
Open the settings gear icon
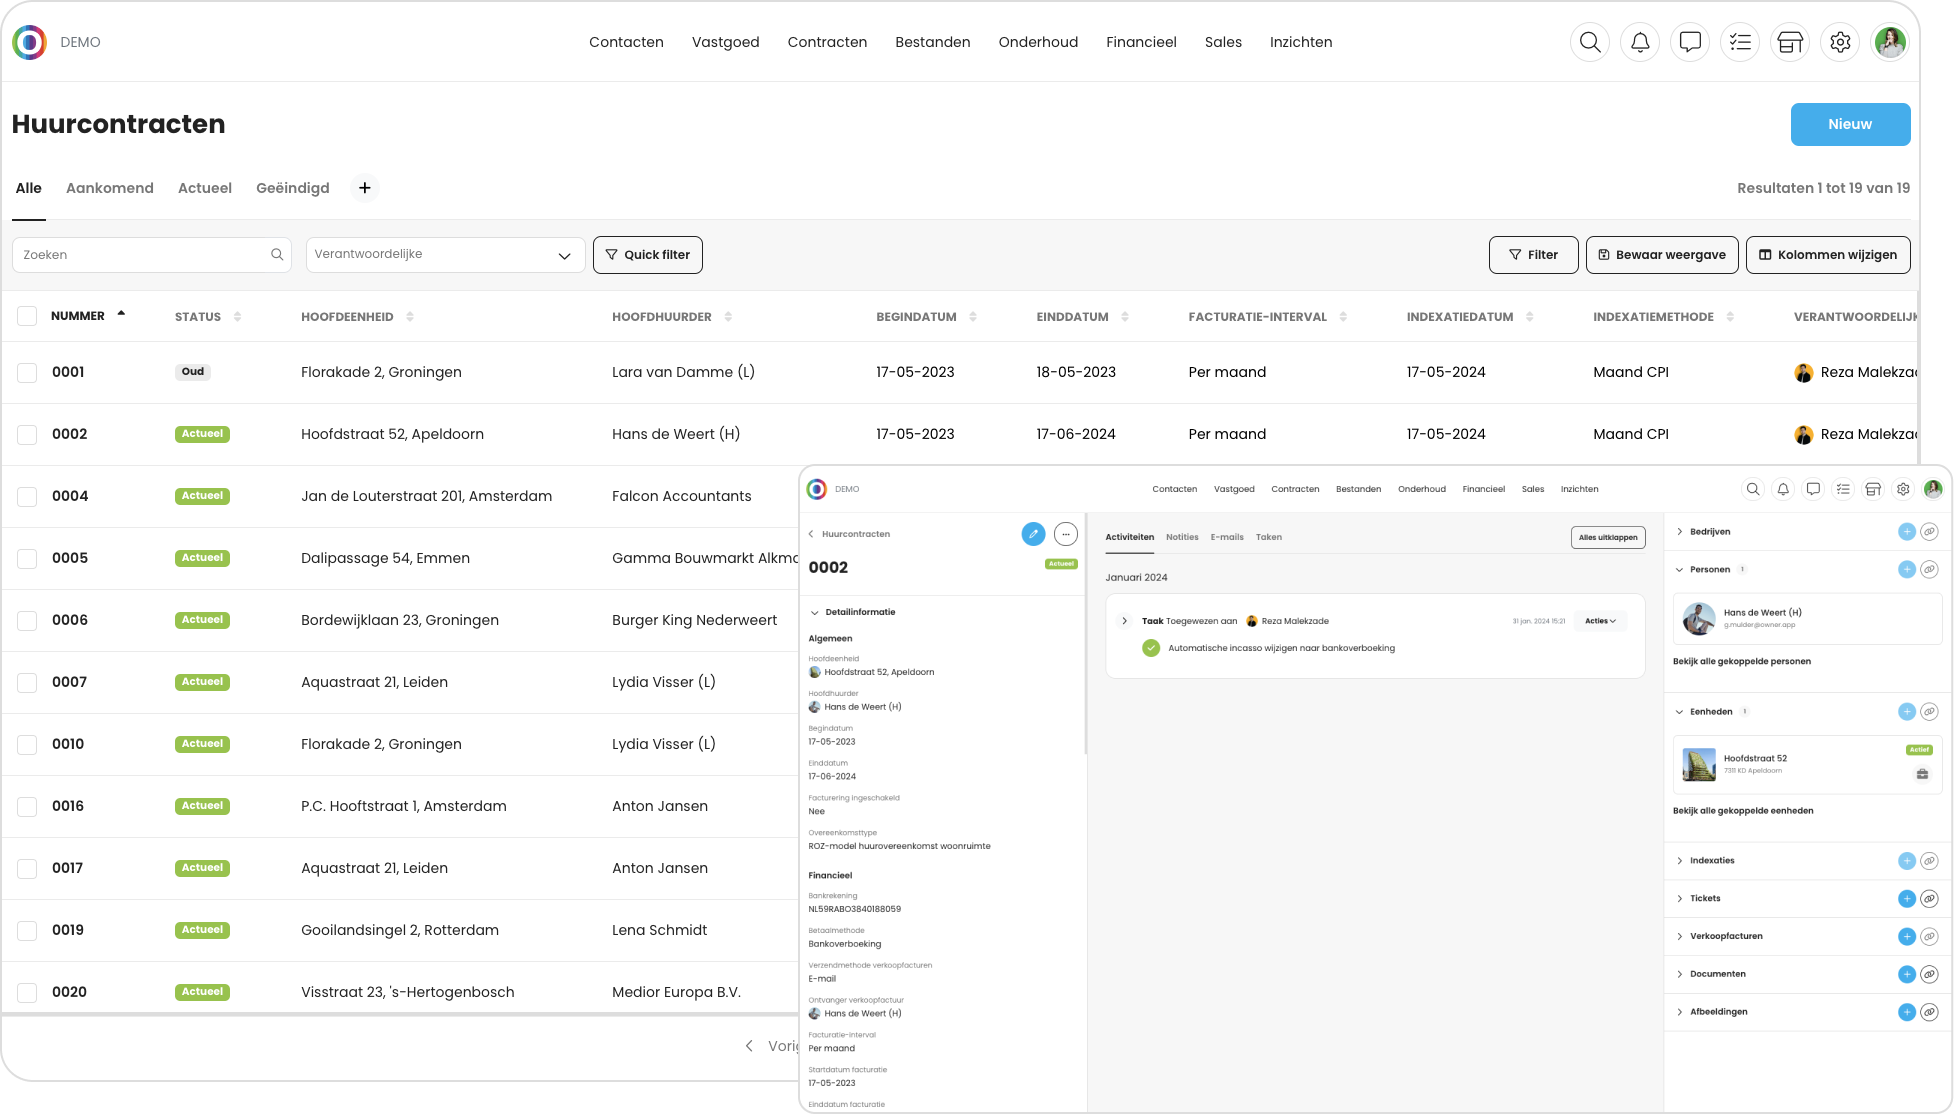point(1840,42)
